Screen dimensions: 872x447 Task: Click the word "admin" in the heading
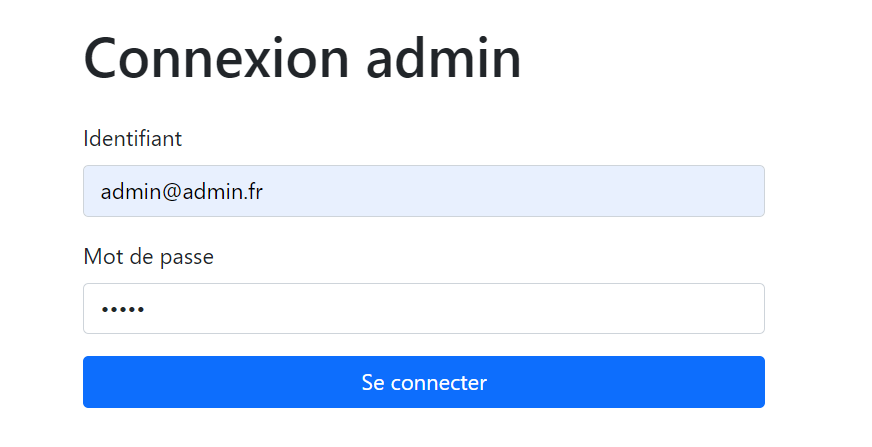pos(443,58)
